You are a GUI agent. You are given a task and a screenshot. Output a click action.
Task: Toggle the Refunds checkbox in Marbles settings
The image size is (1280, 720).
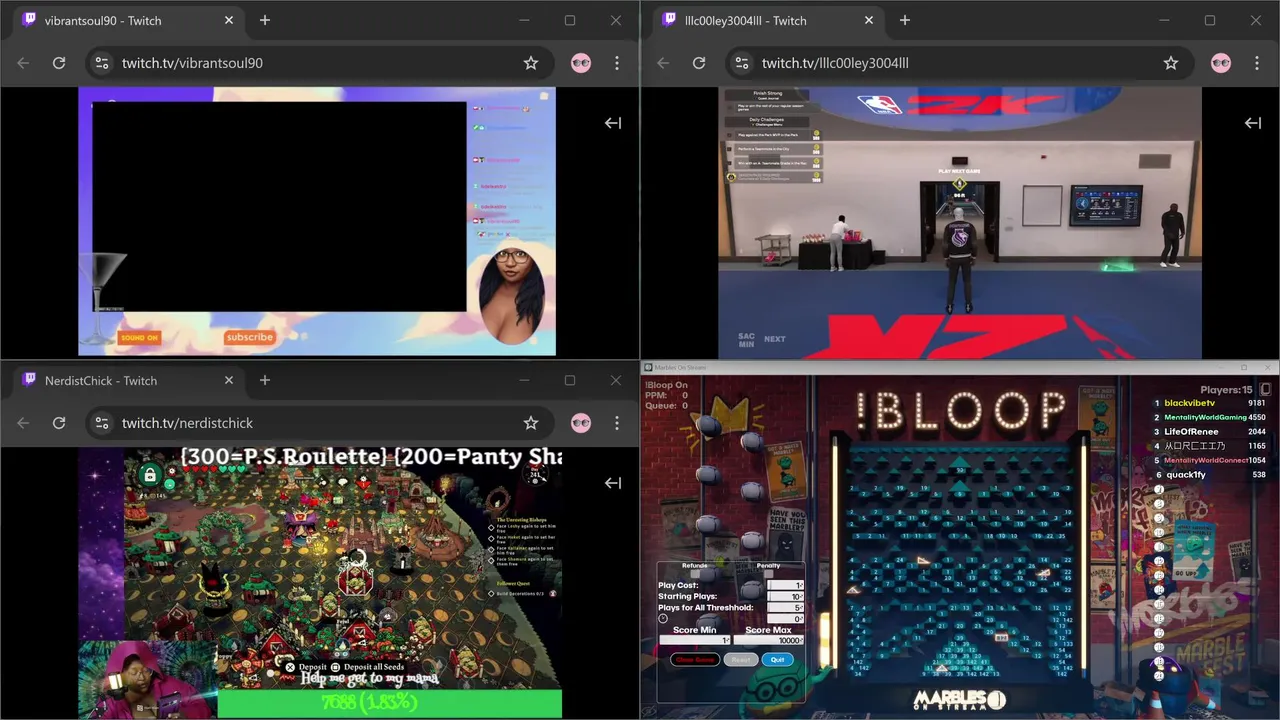(695, 574)
